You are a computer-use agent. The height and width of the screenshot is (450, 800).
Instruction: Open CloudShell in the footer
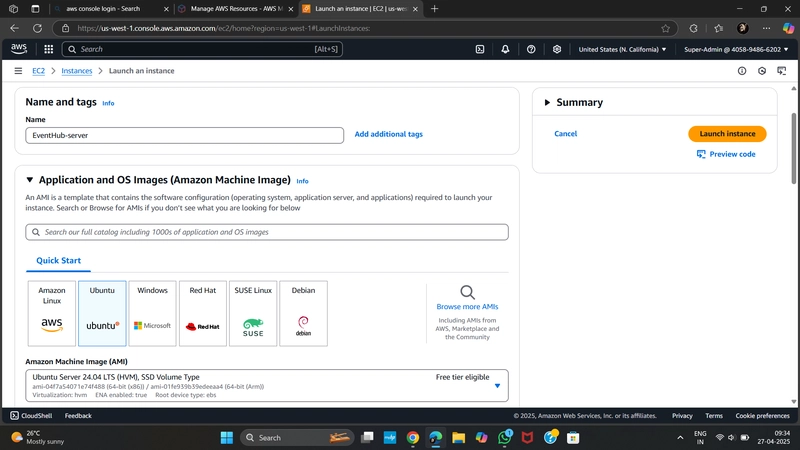pyautogui.click(x=31, y=416)
